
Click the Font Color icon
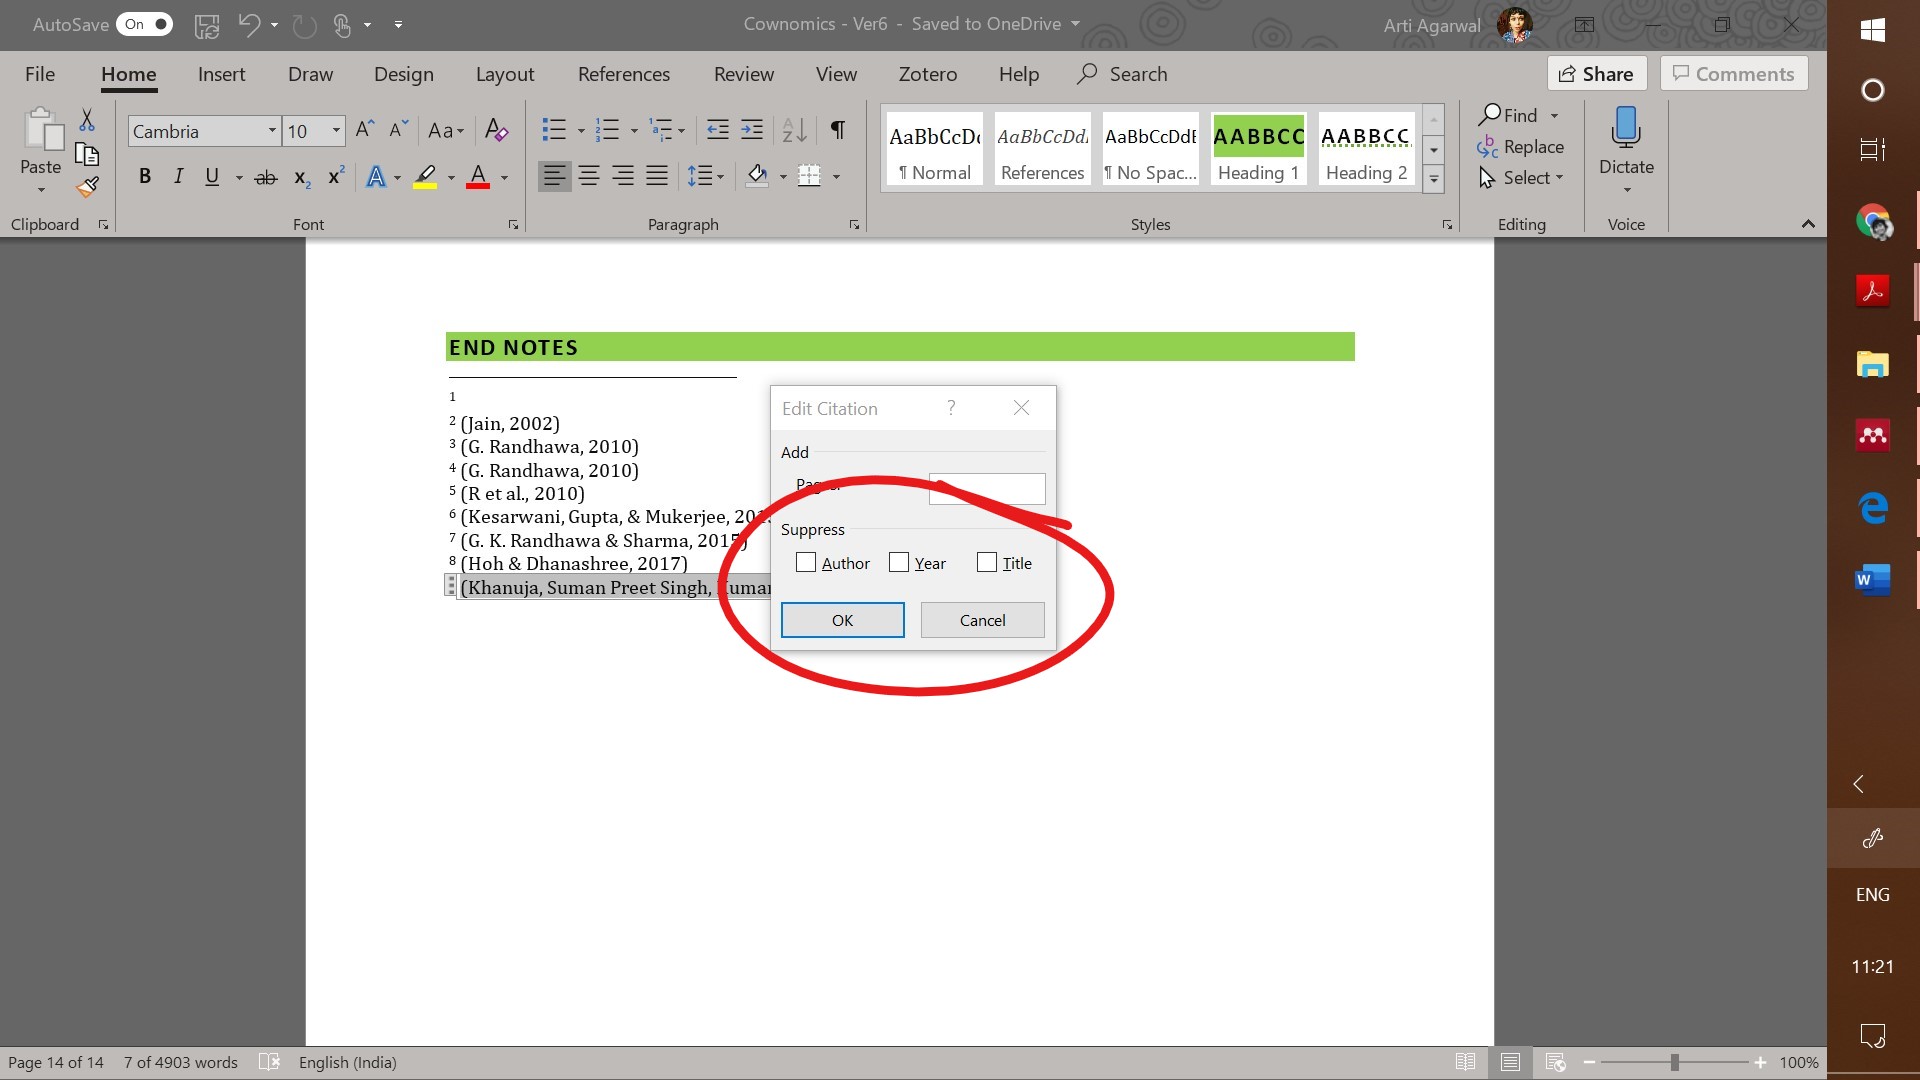[x=479, y=175]
